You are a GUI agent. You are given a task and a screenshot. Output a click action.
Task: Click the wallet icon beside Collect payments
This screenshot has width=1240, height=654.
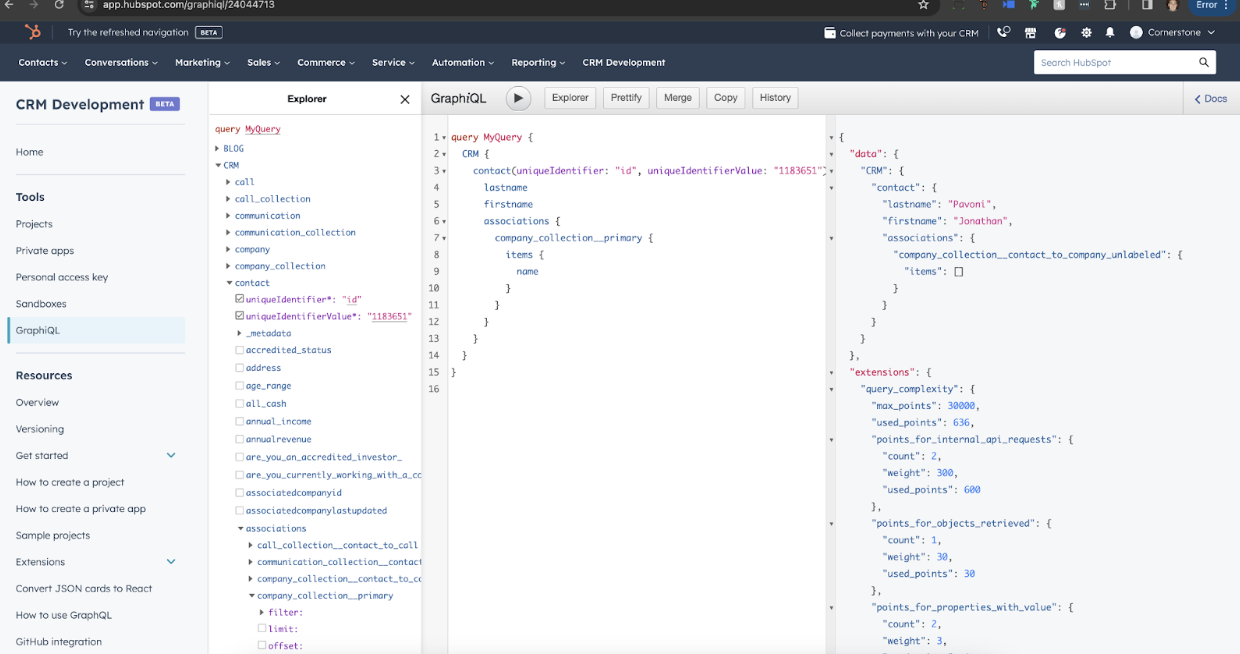[830, 33]
